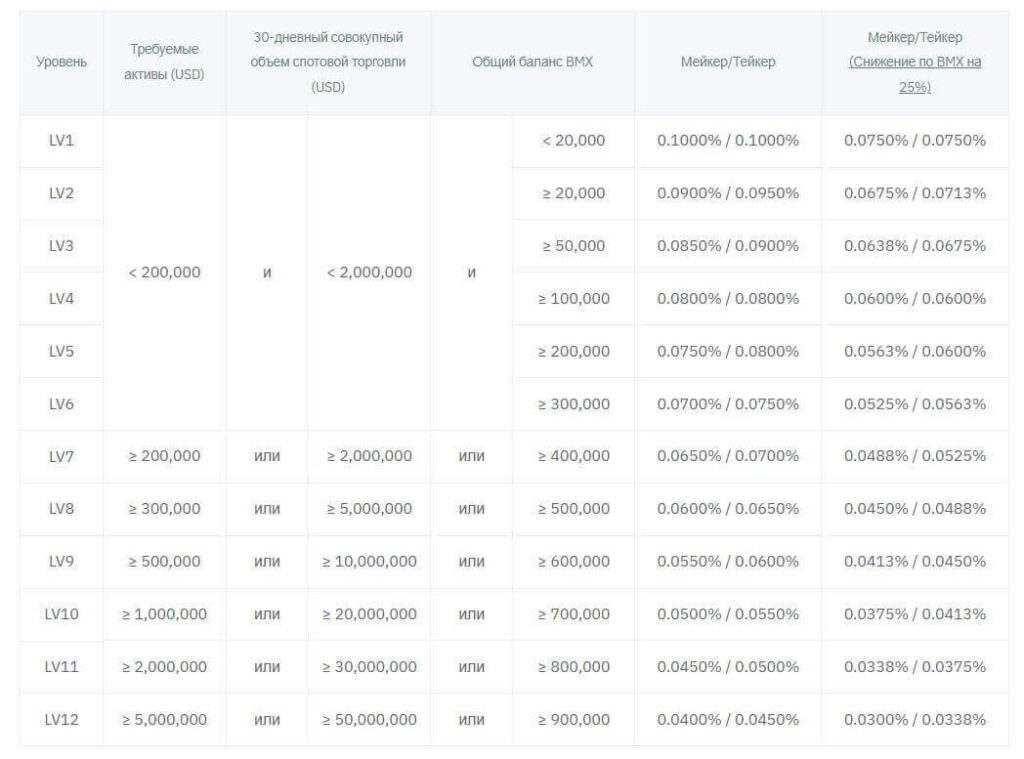Select the '0.0750% / 0.0750%' discounted fee cell
Viewport: 1024px width, 759px height.
point(914,141)
